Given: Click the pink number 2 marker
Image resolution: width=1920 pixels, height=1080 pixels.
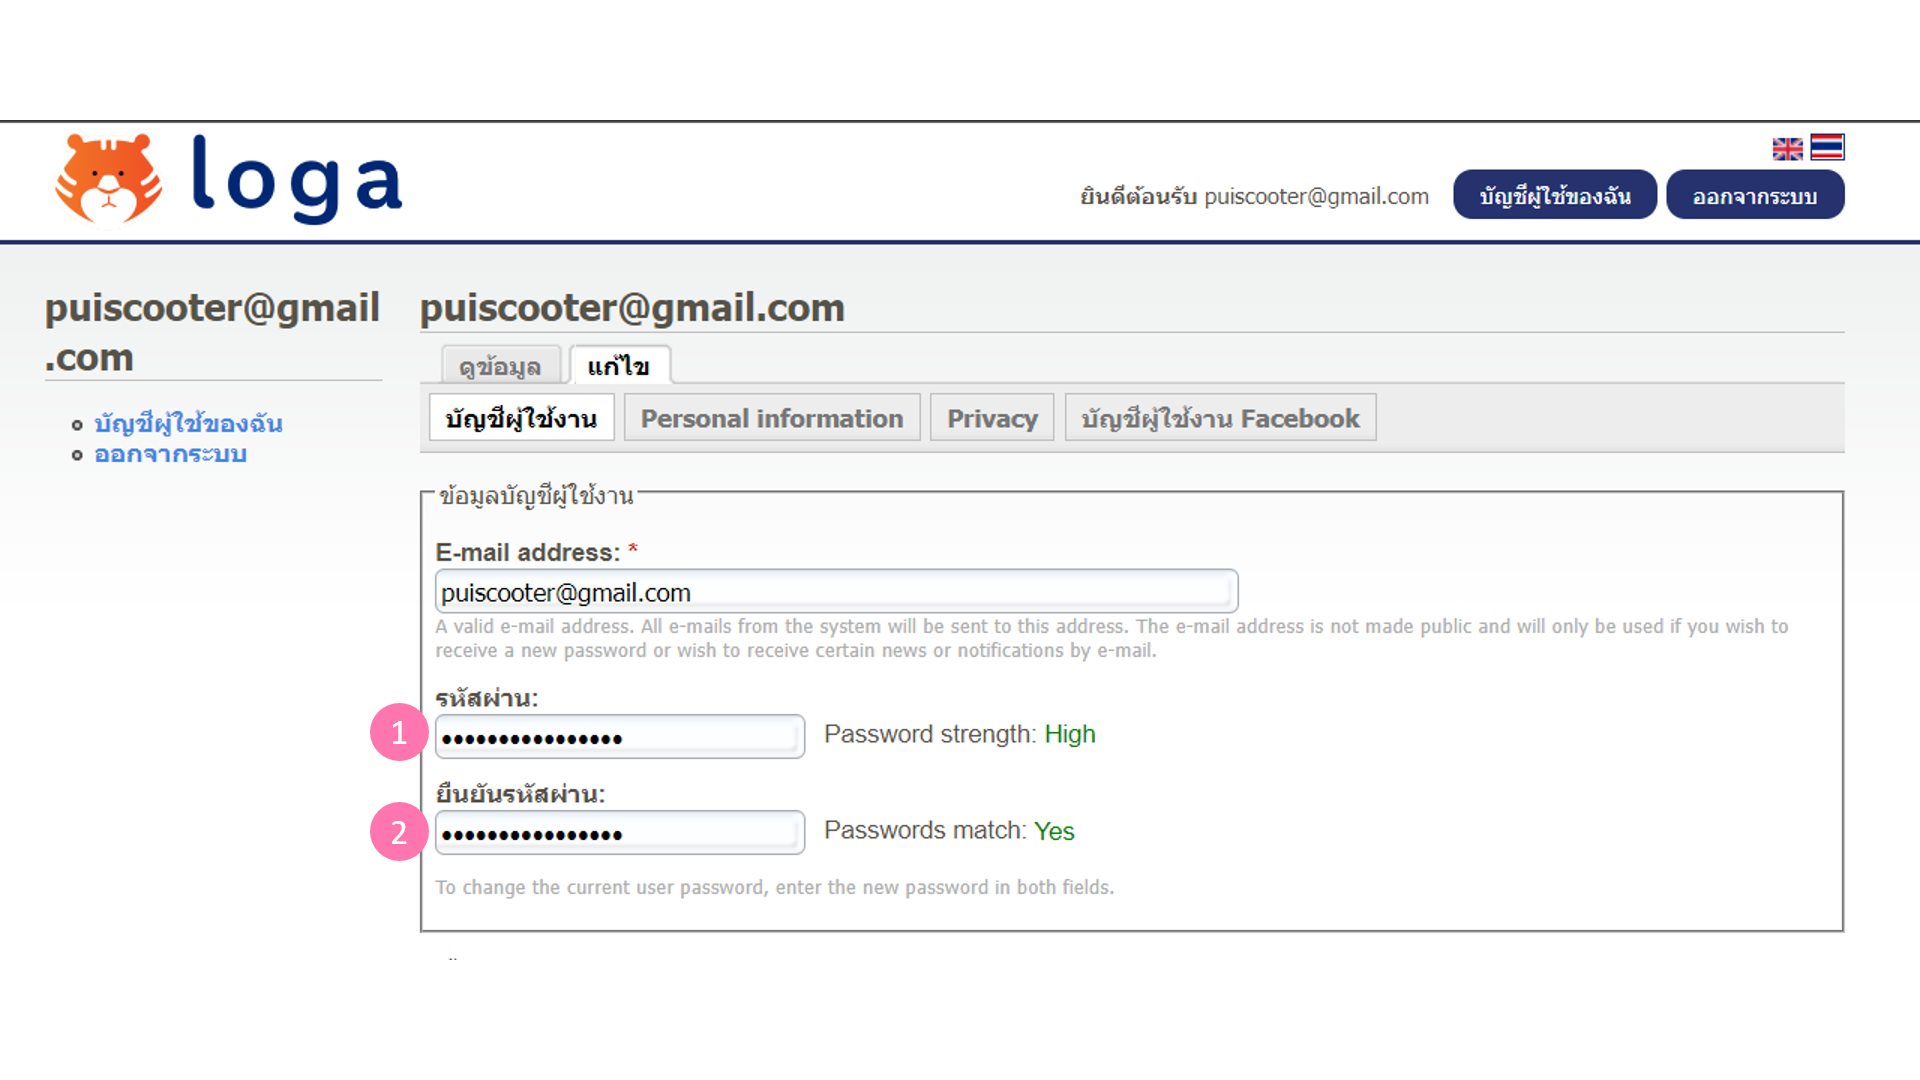Looking at the screenshot, I should pyautogui.click(x=399, y=832).
